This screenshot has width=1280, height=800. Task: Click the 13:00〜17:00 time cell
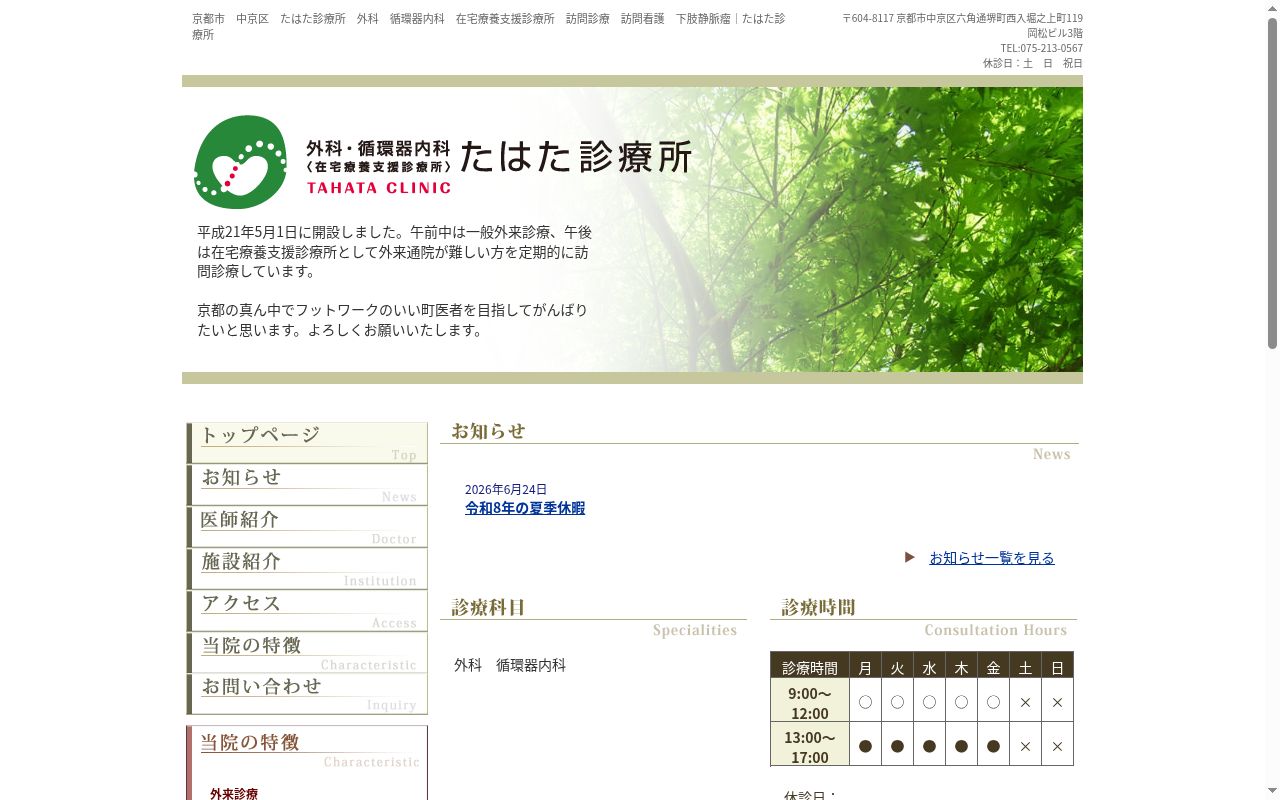810,745
